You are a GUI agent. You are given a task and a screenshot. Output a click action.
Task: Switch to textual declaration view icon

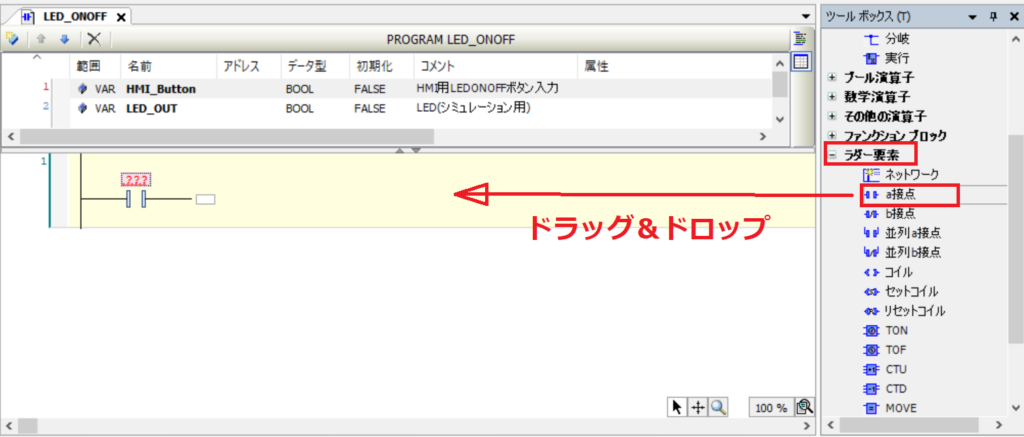tap(800, 39)
